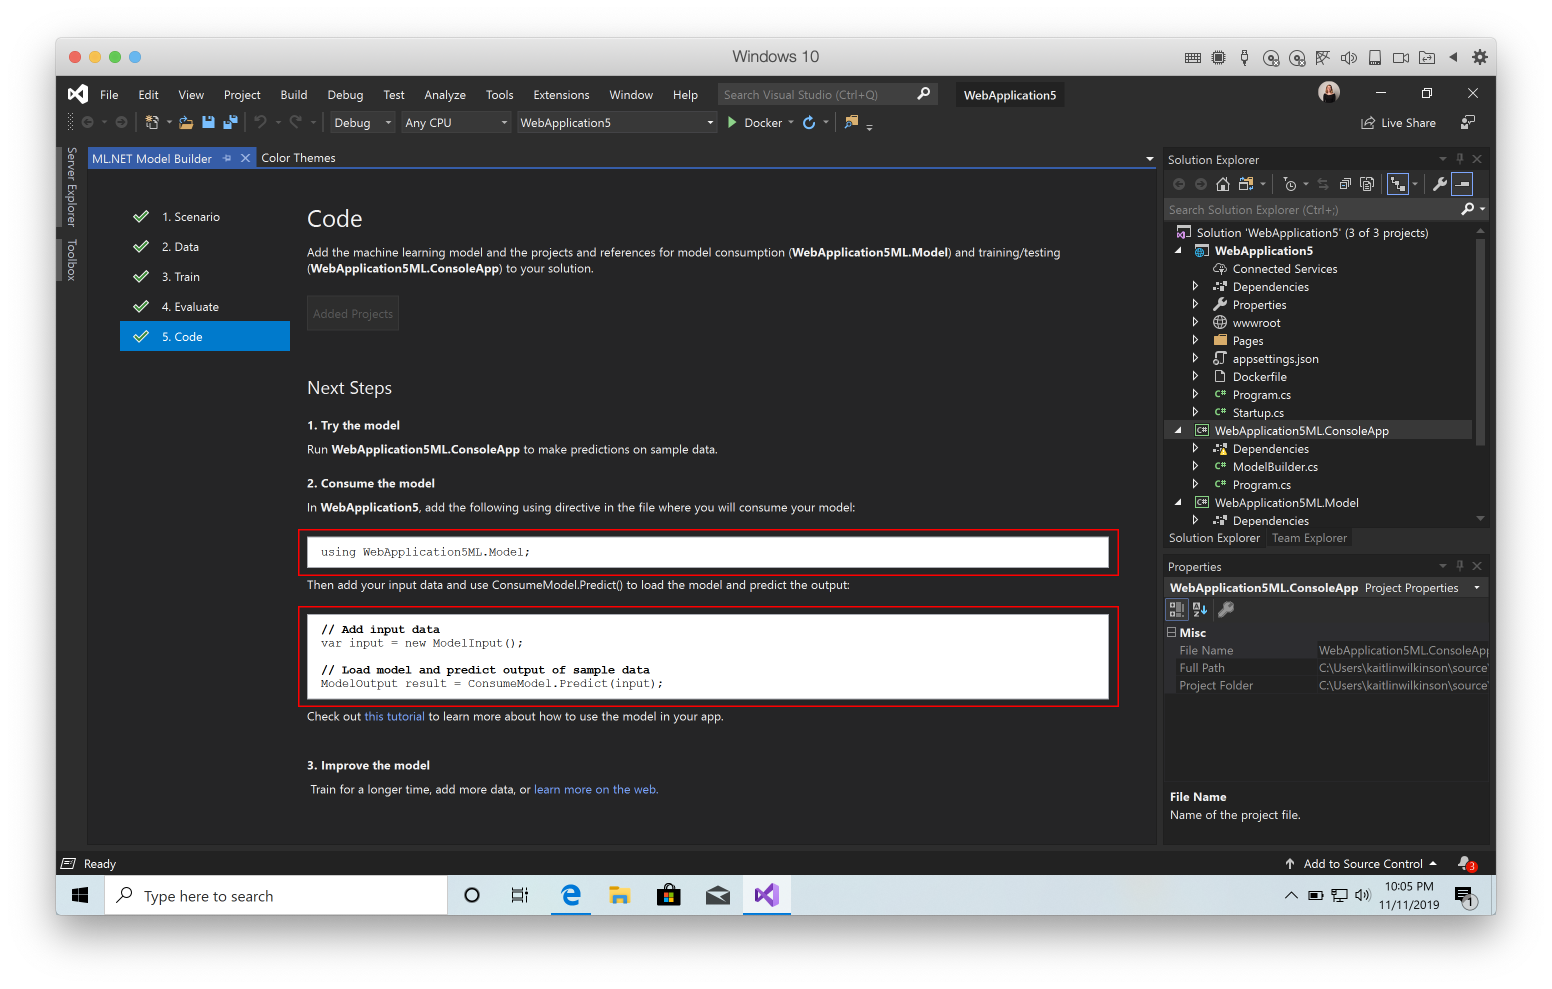Select the 5. Code step in Model Builder
The height and width of the screenshot is (989, 1552).
click(x=204, y=336)
